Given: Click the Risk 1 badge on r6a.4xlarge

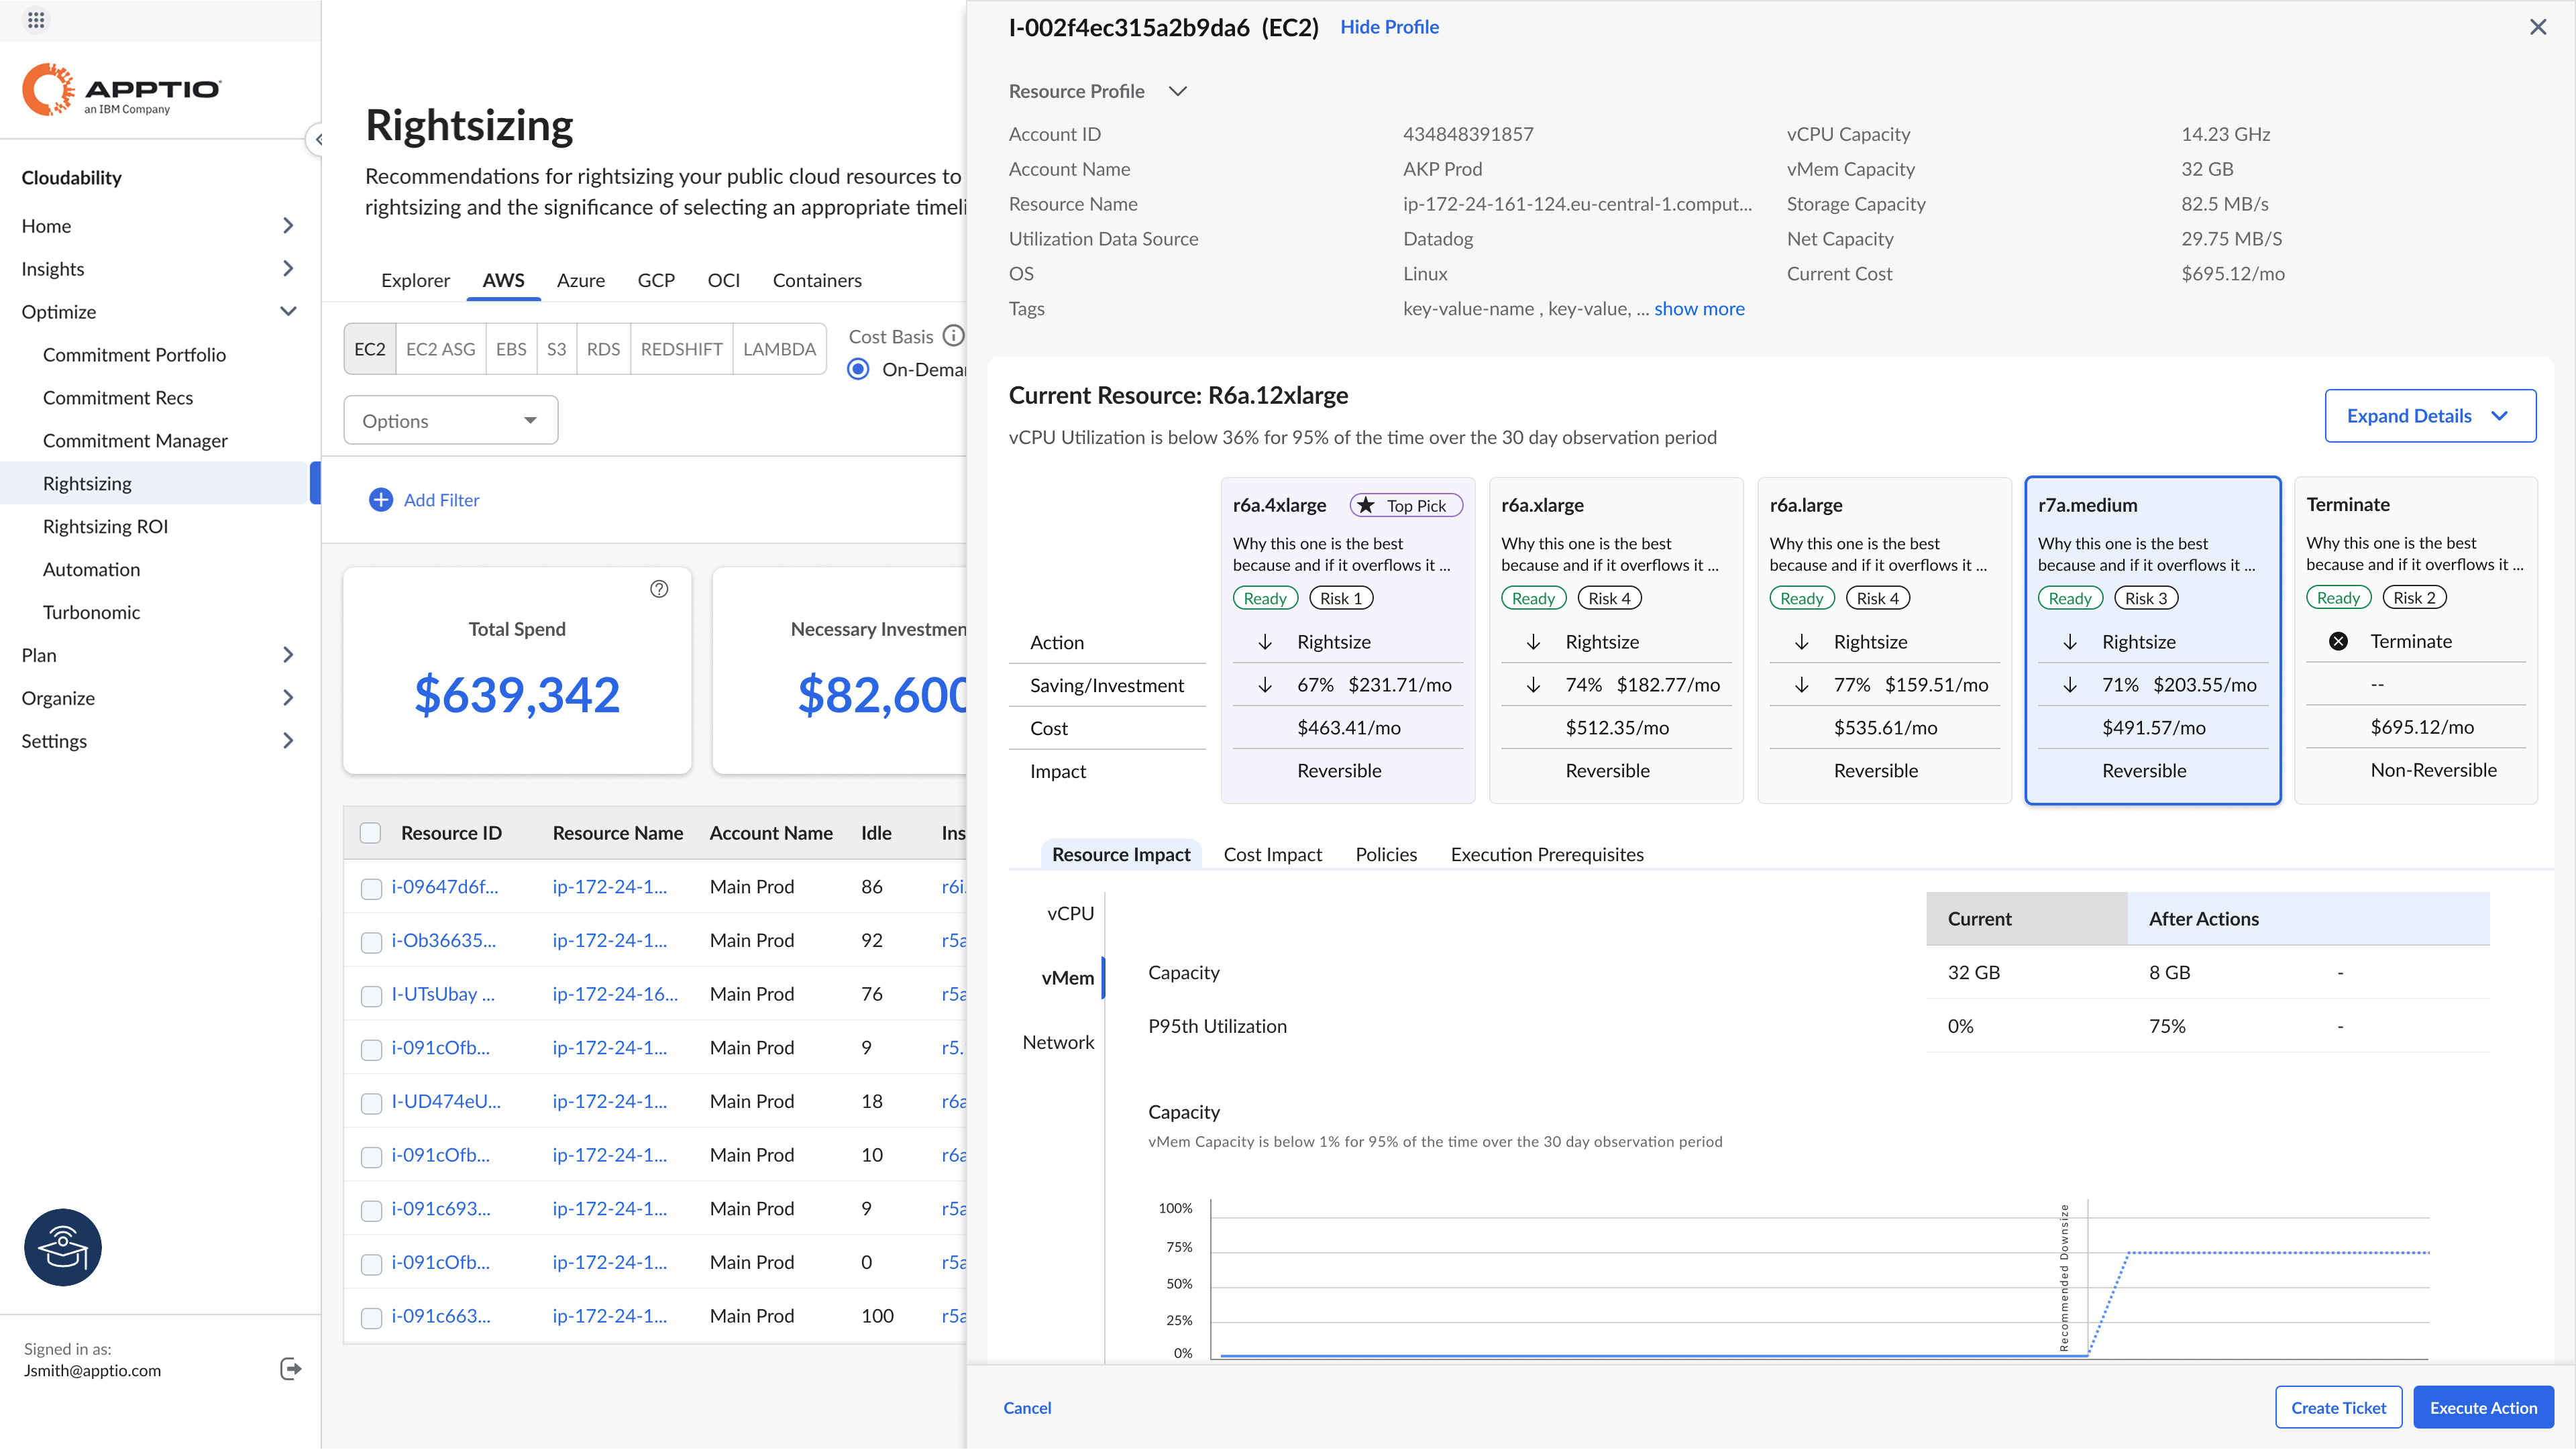Looking at the screenshot, I should [x=1341, y=598].
